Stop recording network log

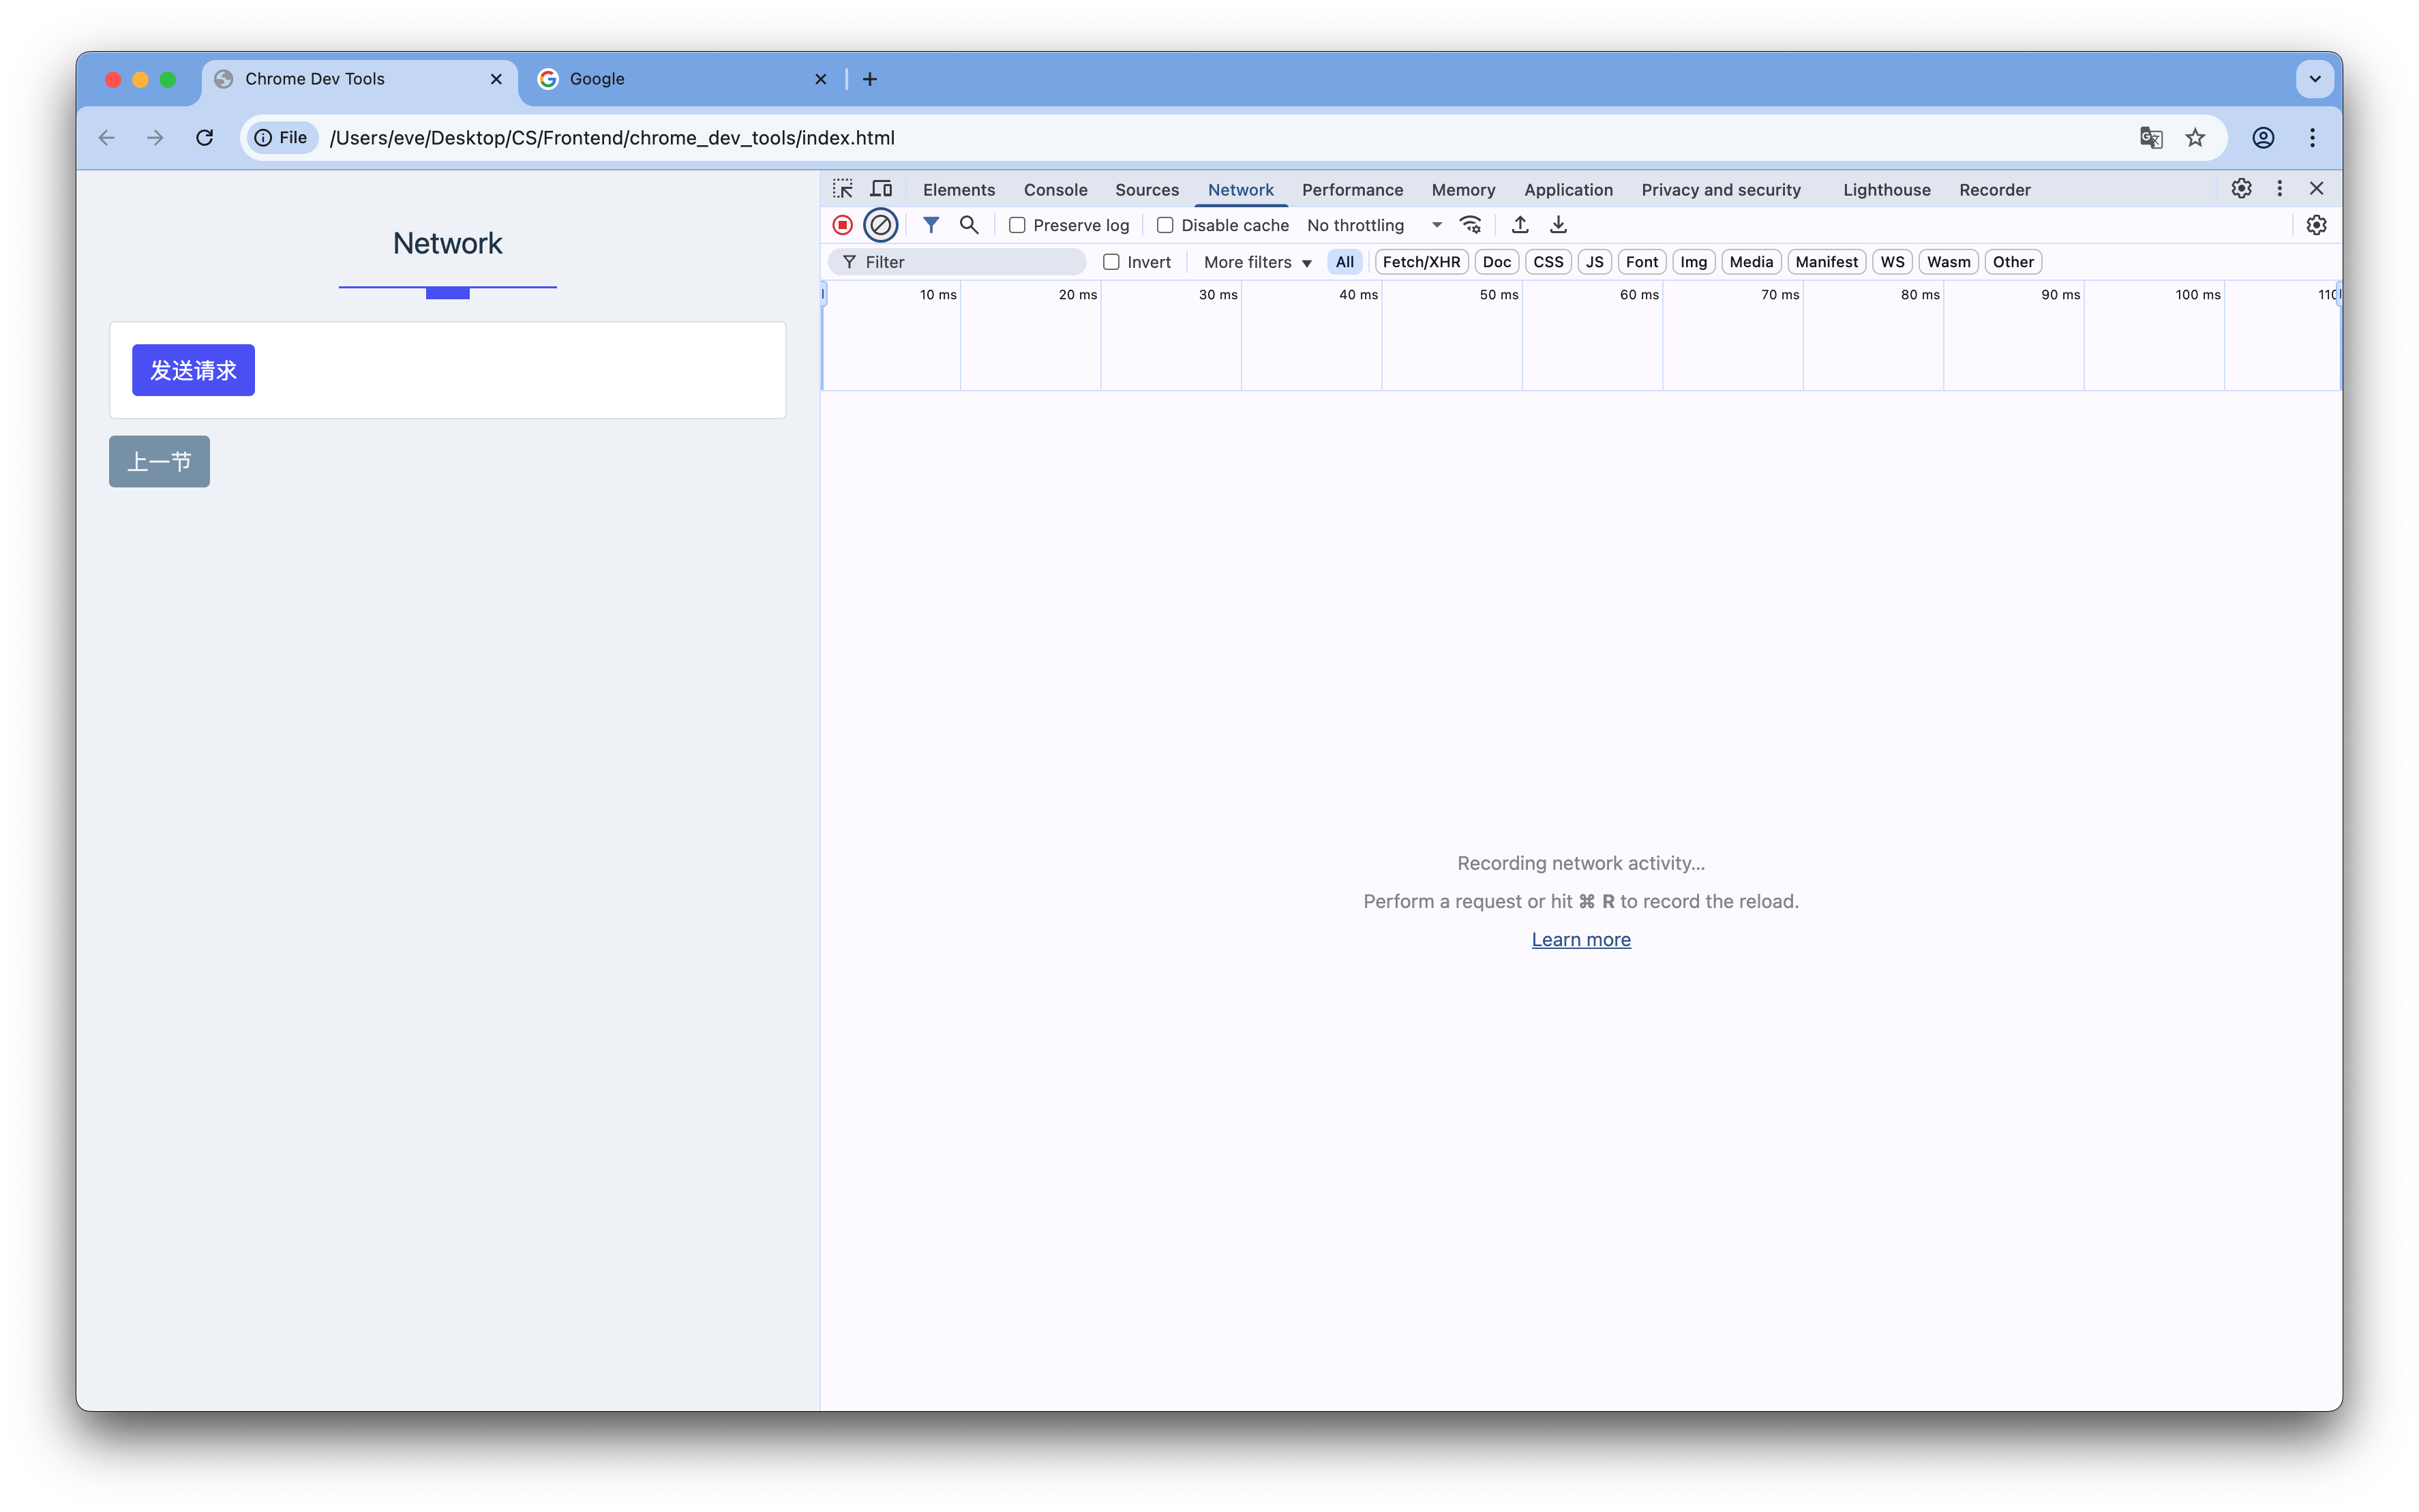[x=841, y=225]
